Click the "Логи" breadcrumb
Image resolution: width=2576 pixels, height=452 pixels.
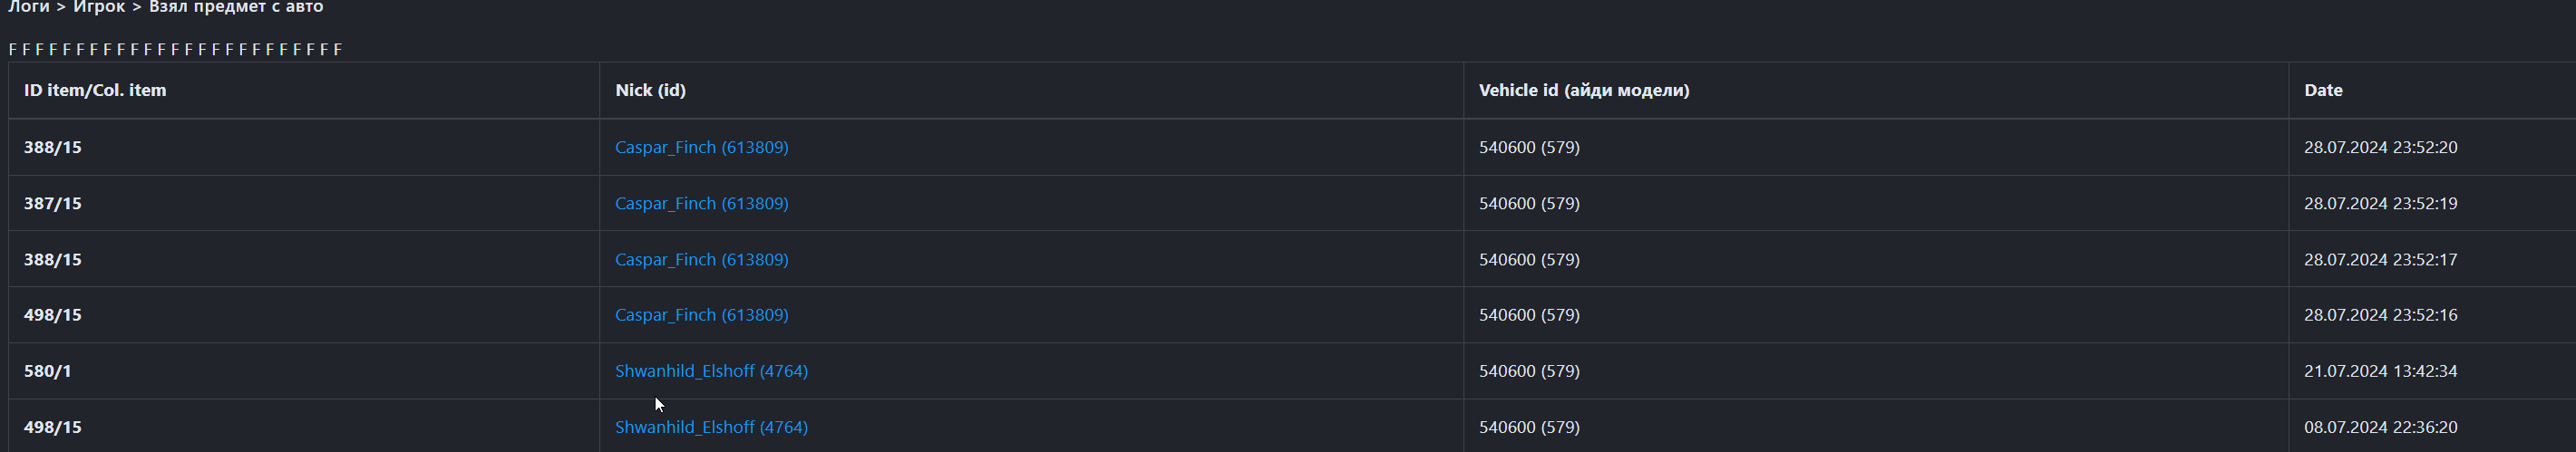[28, 7]
